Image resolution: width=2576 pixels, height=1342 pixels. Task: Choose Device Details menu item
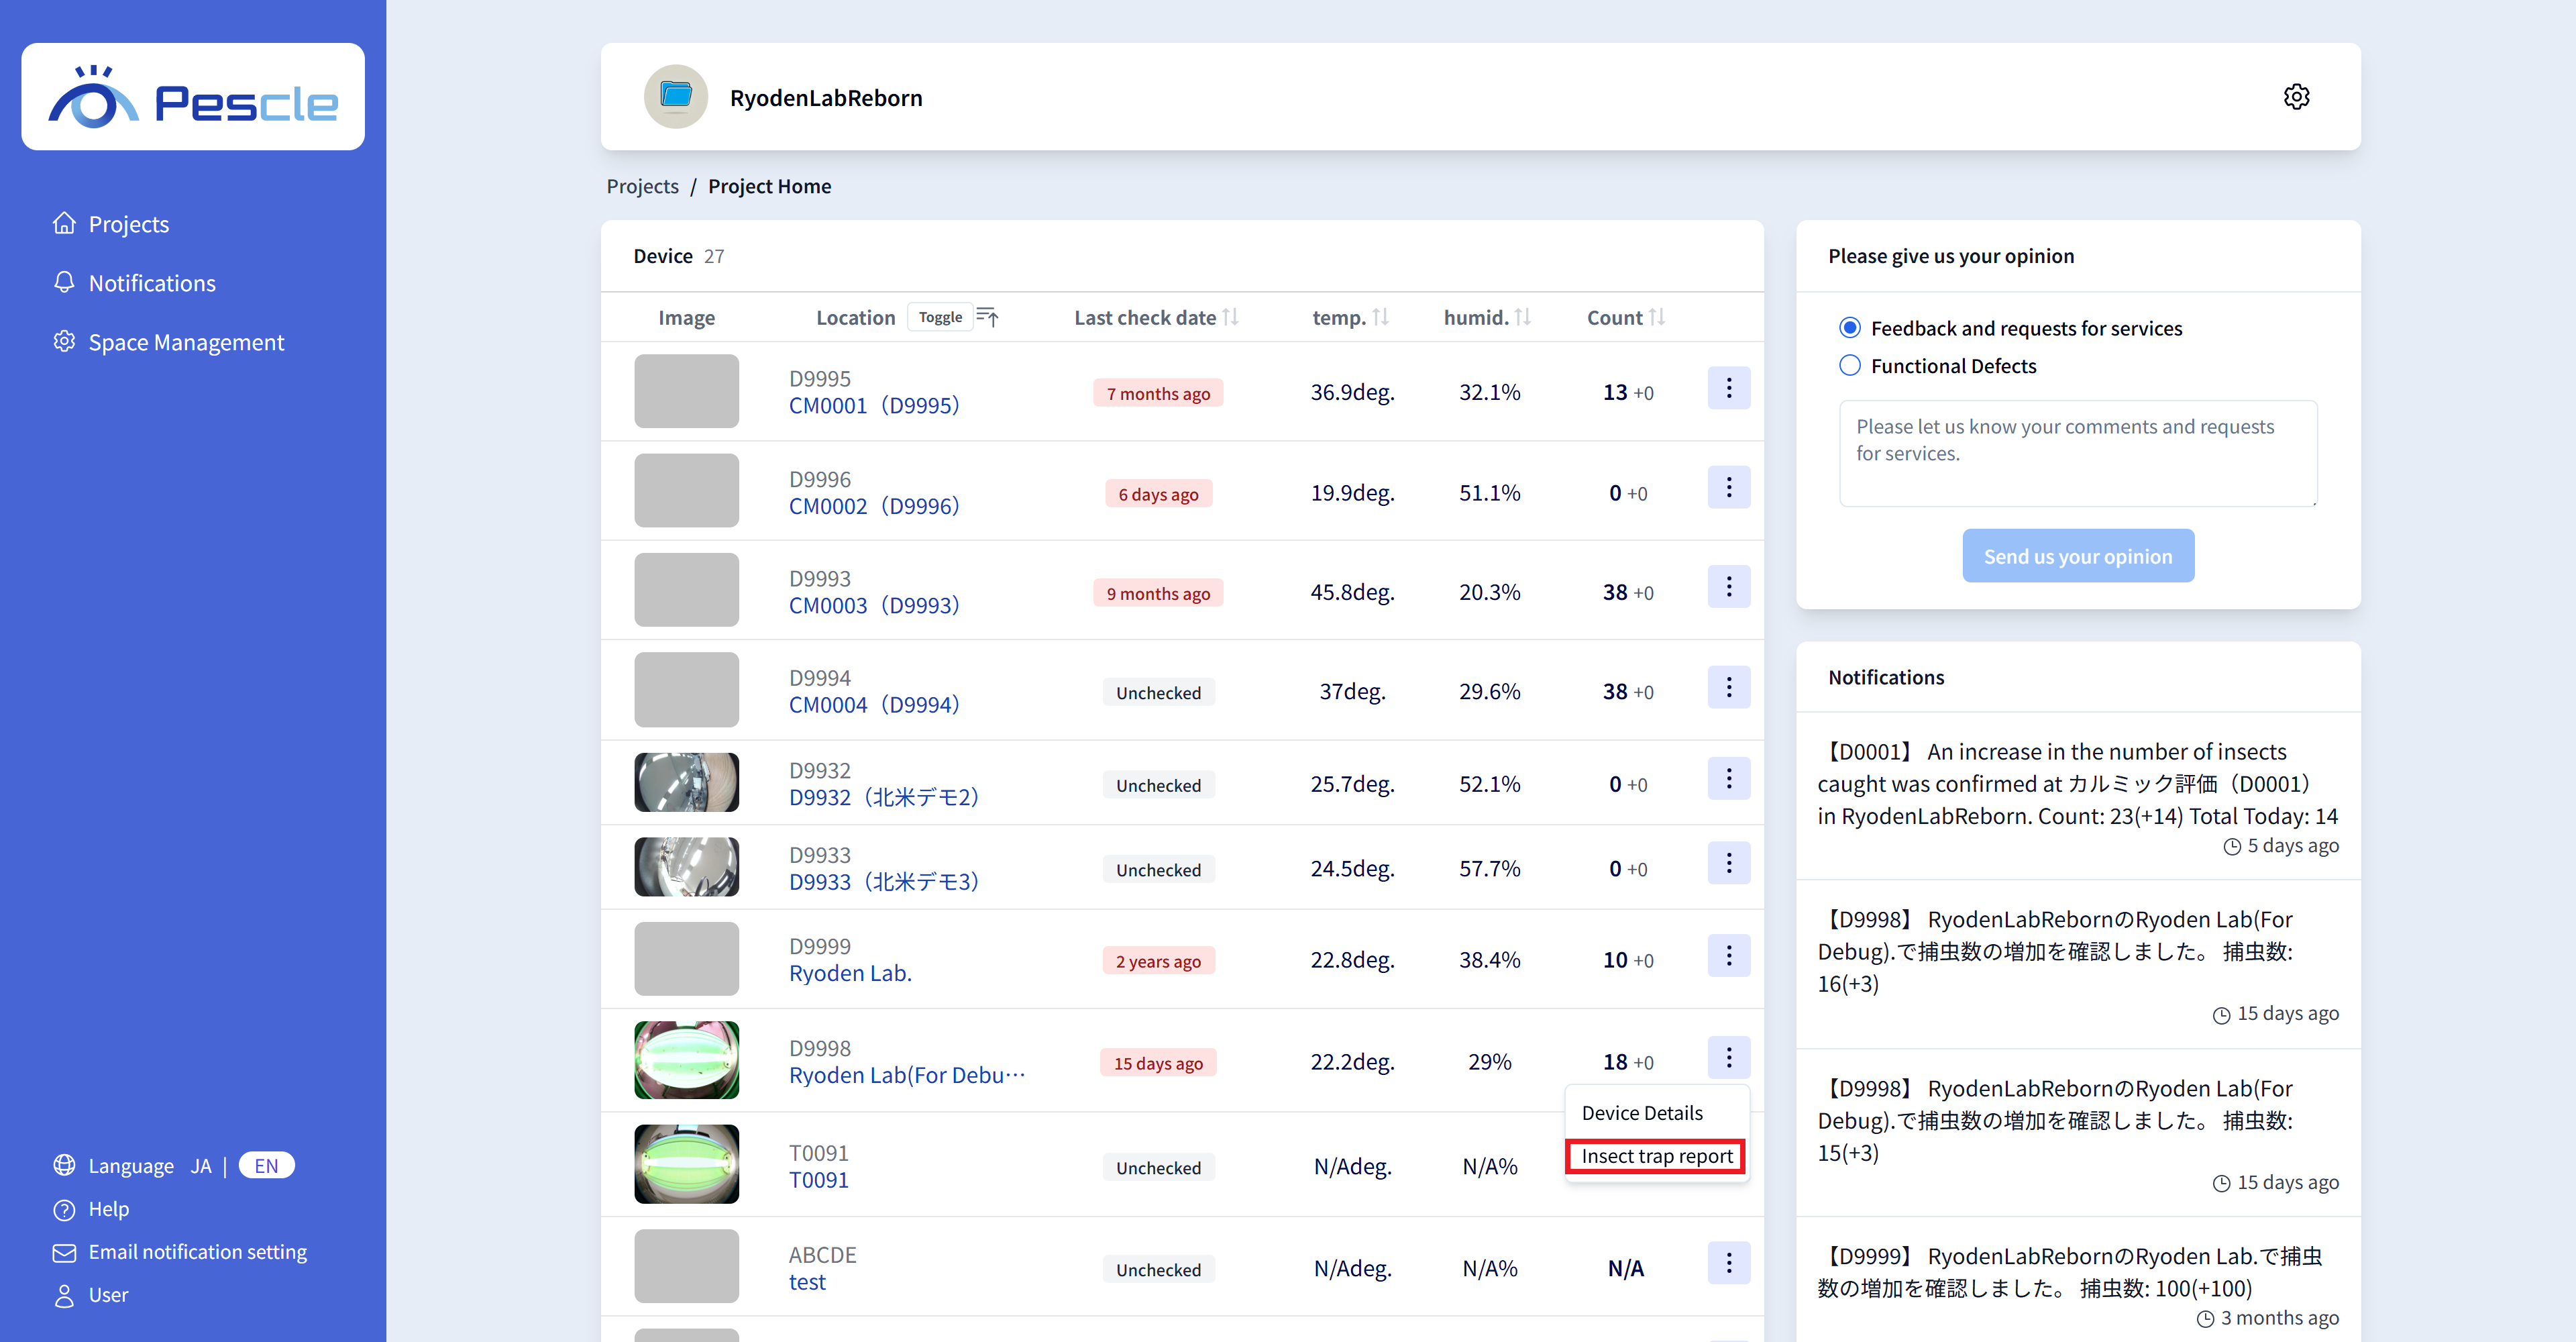(1642, 1113)
